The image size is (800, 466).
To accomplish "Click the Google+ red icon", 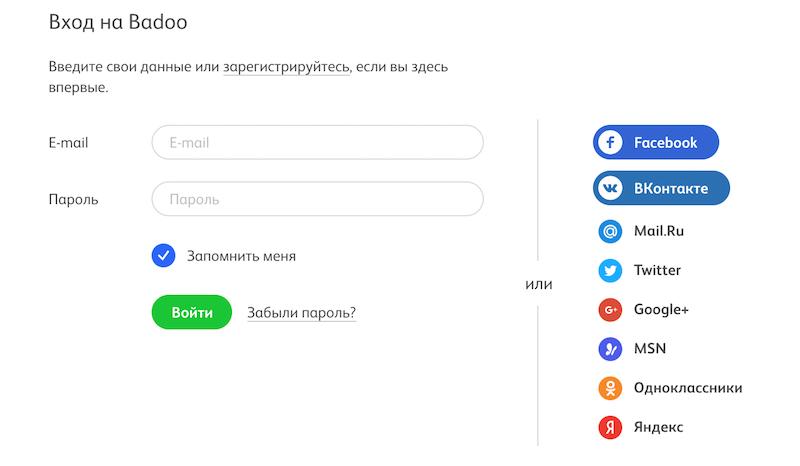I will tap(610, 310).
